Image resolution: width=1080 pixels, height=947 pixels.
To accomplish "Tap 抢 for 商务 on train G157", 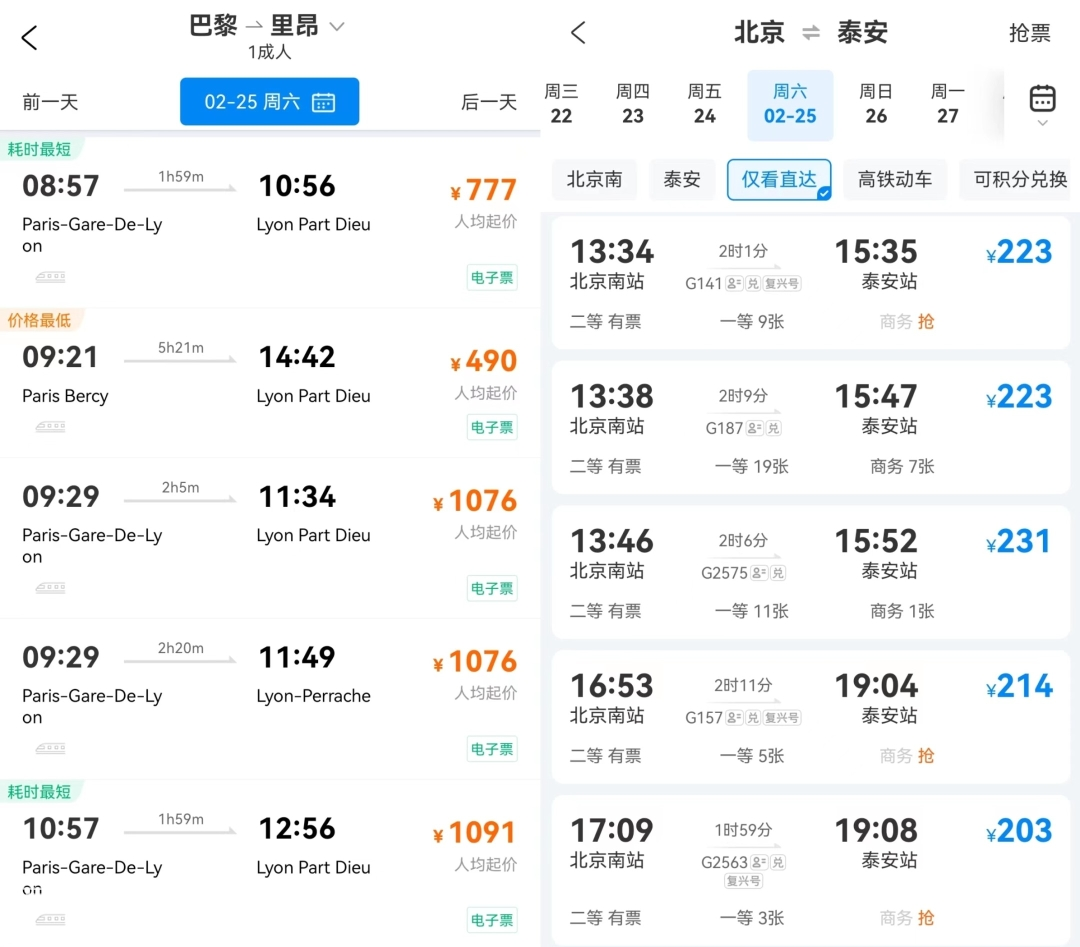I will [x=926, y=756].
